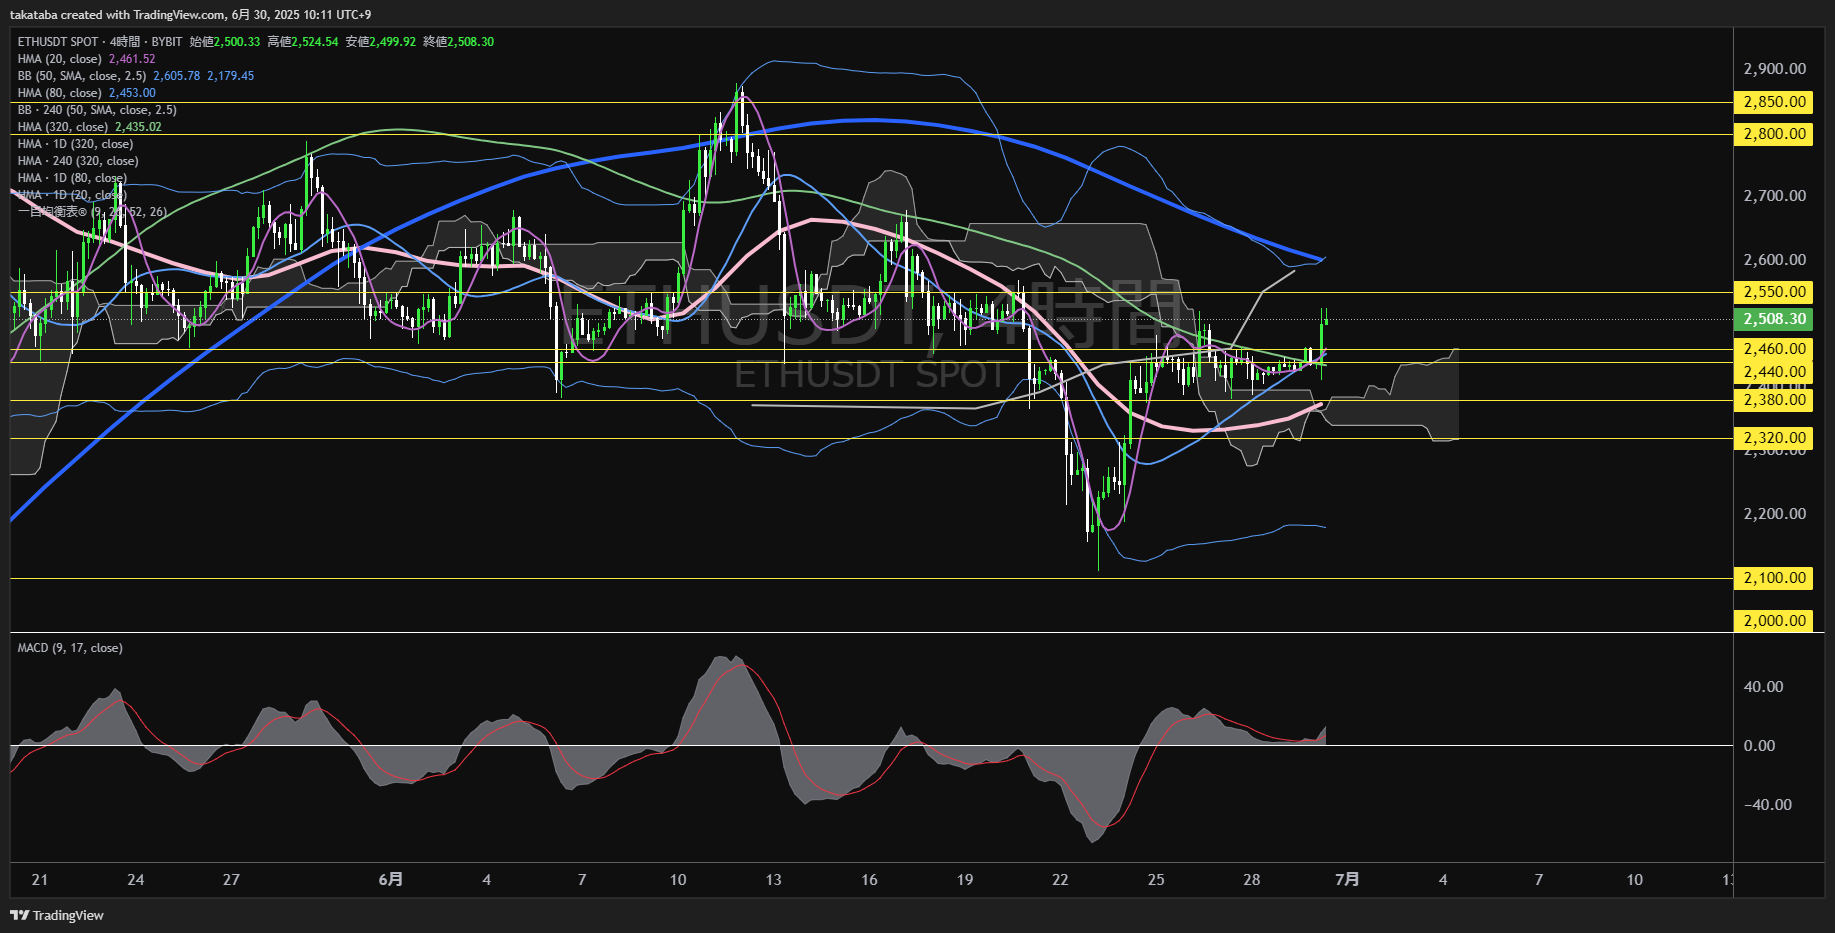Click the 2,200.00 price axis value
This screenshot has height=933, width=1835.
[1774, 514]
